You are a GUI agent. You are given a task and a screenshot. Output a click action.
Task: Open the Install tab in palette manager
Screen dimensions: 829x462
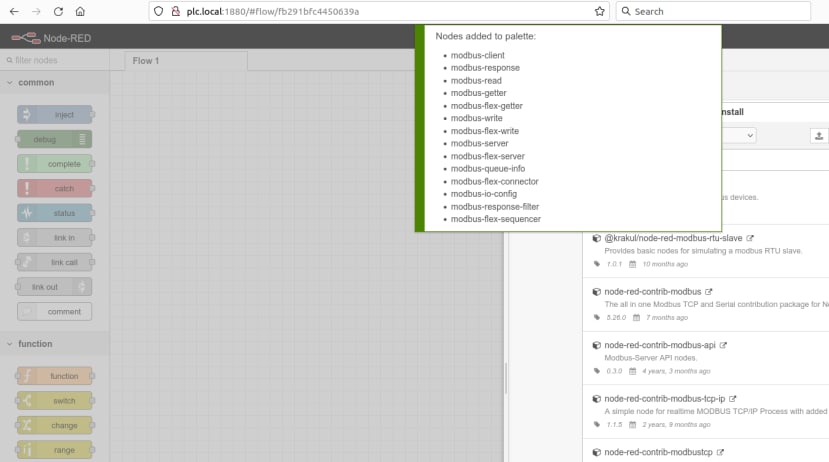733,112
